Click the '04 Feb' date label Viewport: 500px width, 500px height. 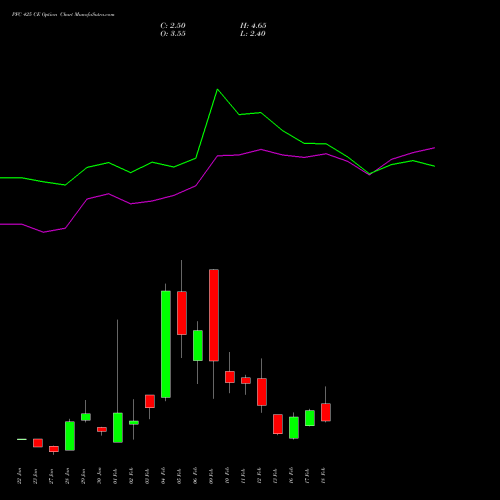163,476
